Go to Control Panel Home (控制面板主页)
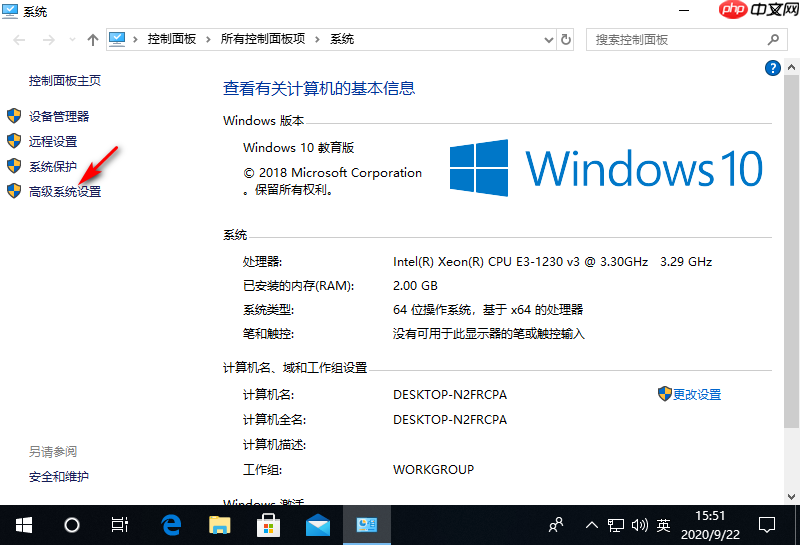Image resolution: width=800 pixels, height=545 pixels. [65, 81]
